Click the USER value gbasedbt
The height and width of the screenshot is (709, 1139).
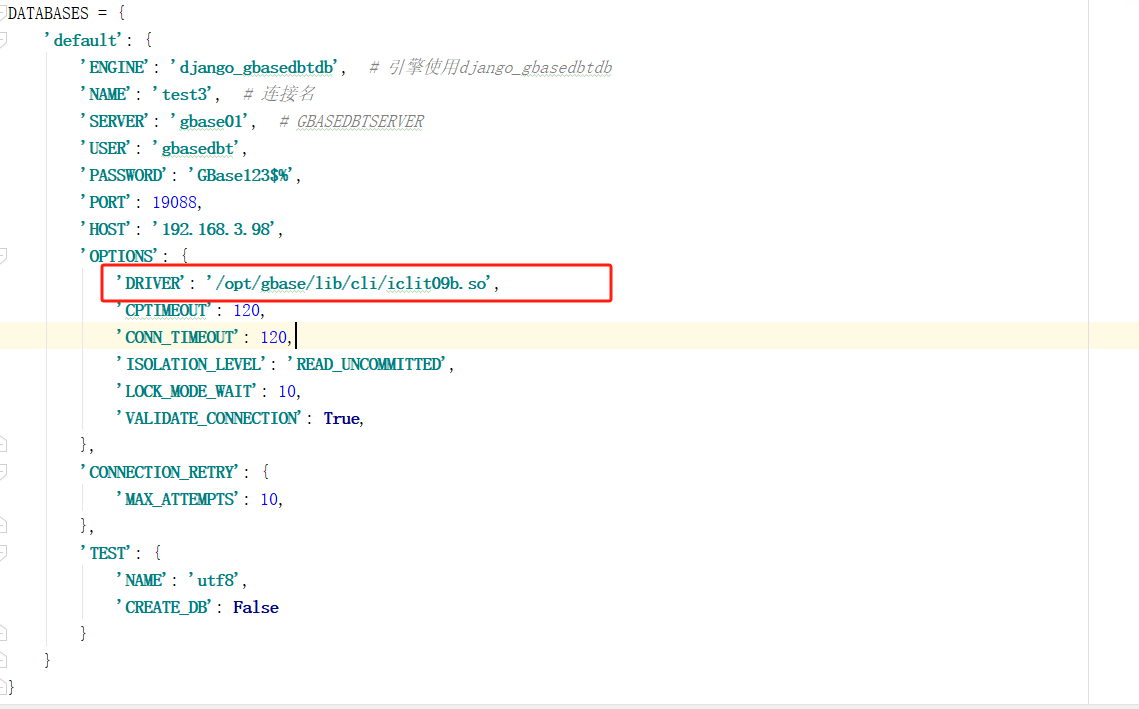coord(197,147)
